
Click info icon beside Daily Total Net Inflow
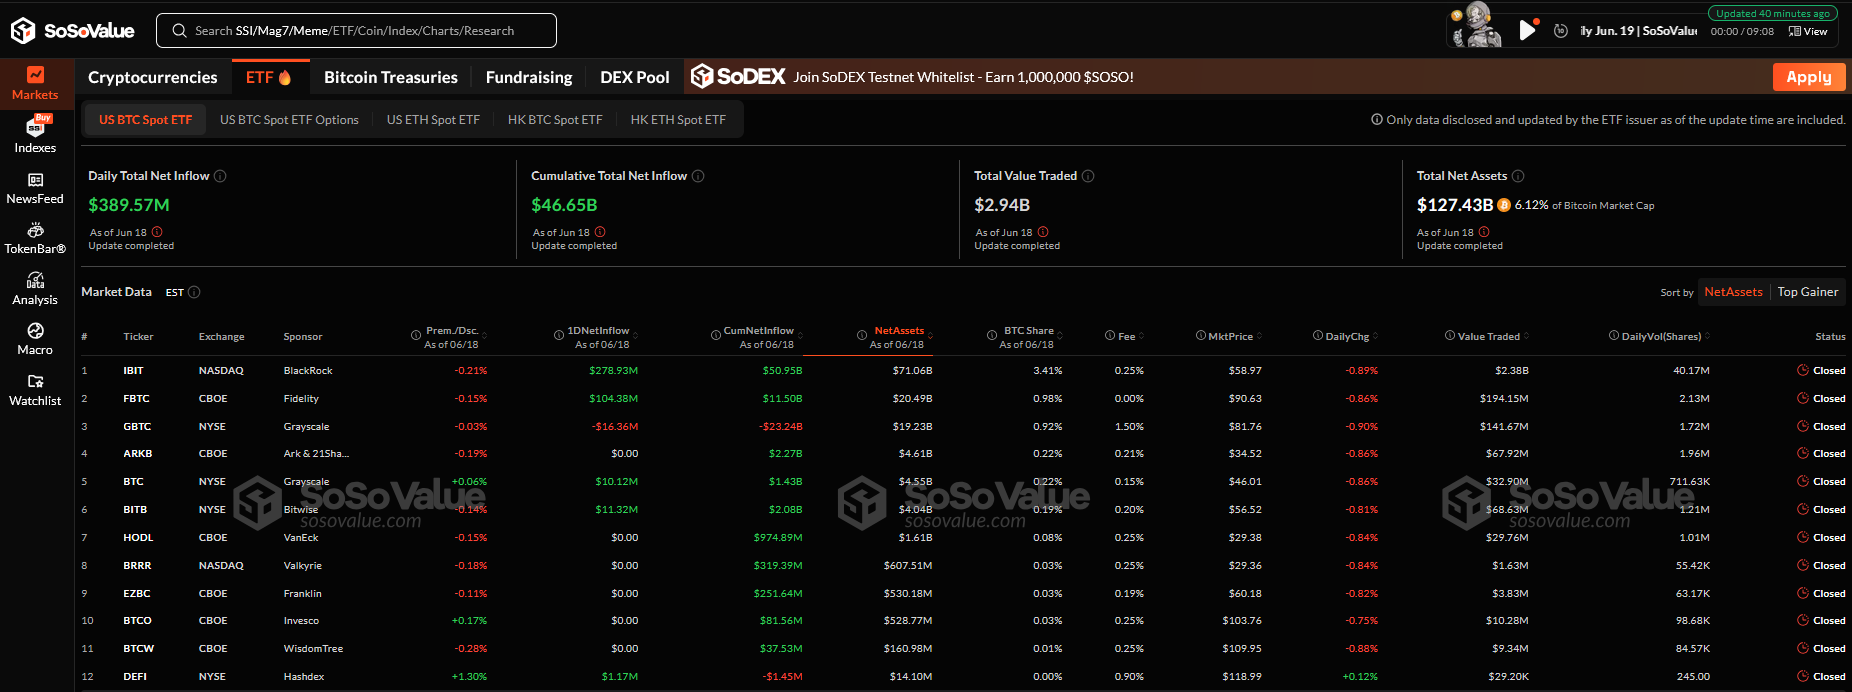pos(220,176)
